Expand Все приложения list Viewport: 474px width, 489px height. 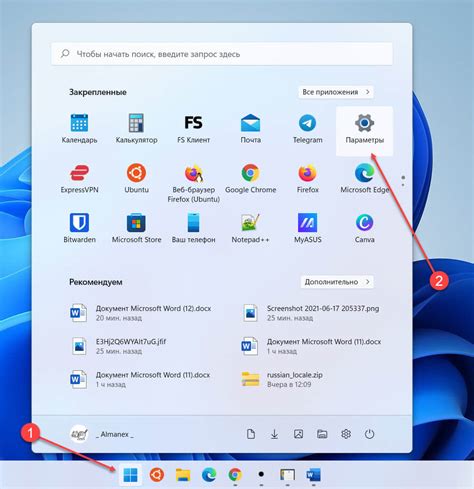(x=336, y=92)
